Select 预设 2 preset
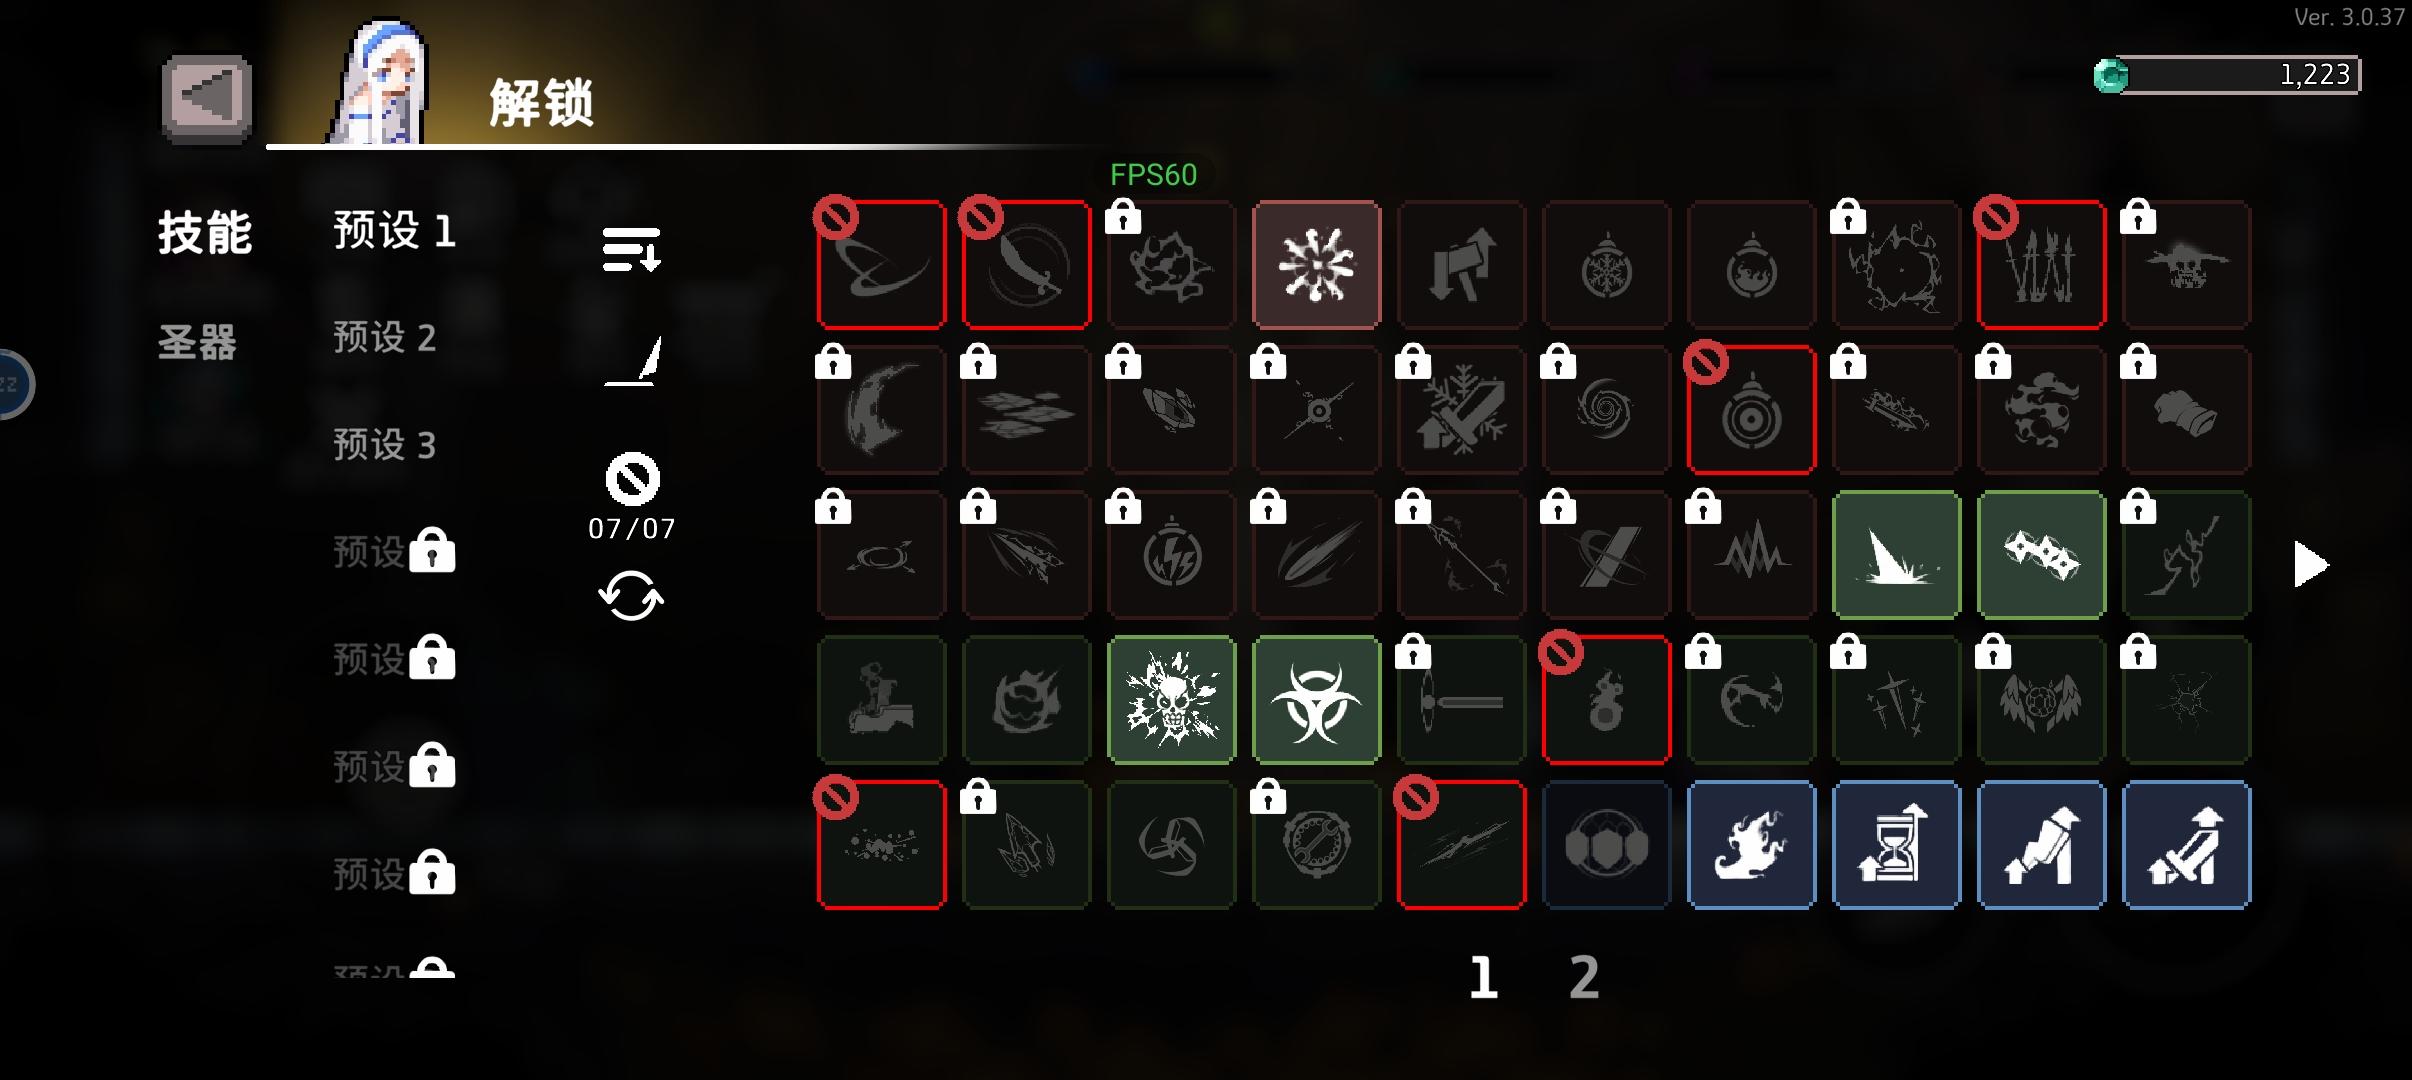The width and height of the screenshot is (2412, 1080). tap(385, 338)
